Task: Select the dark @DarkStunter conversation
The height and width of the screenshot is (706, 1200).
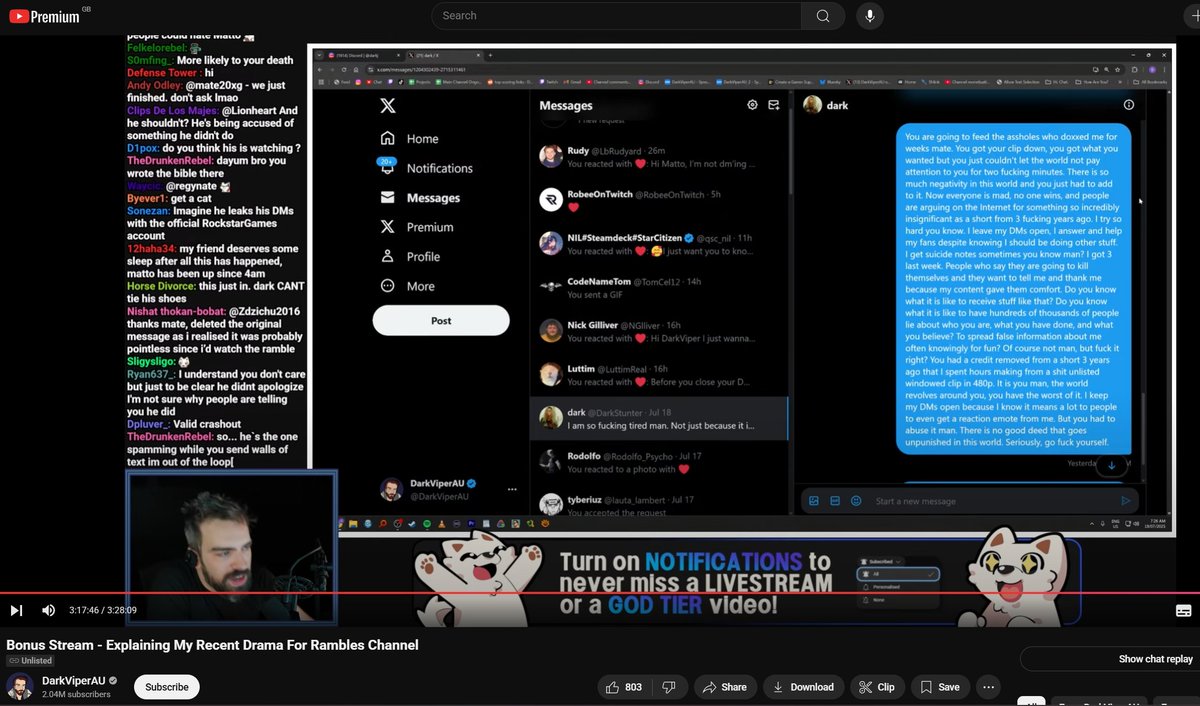Action: pyautogui.click(x=659, y=418)
